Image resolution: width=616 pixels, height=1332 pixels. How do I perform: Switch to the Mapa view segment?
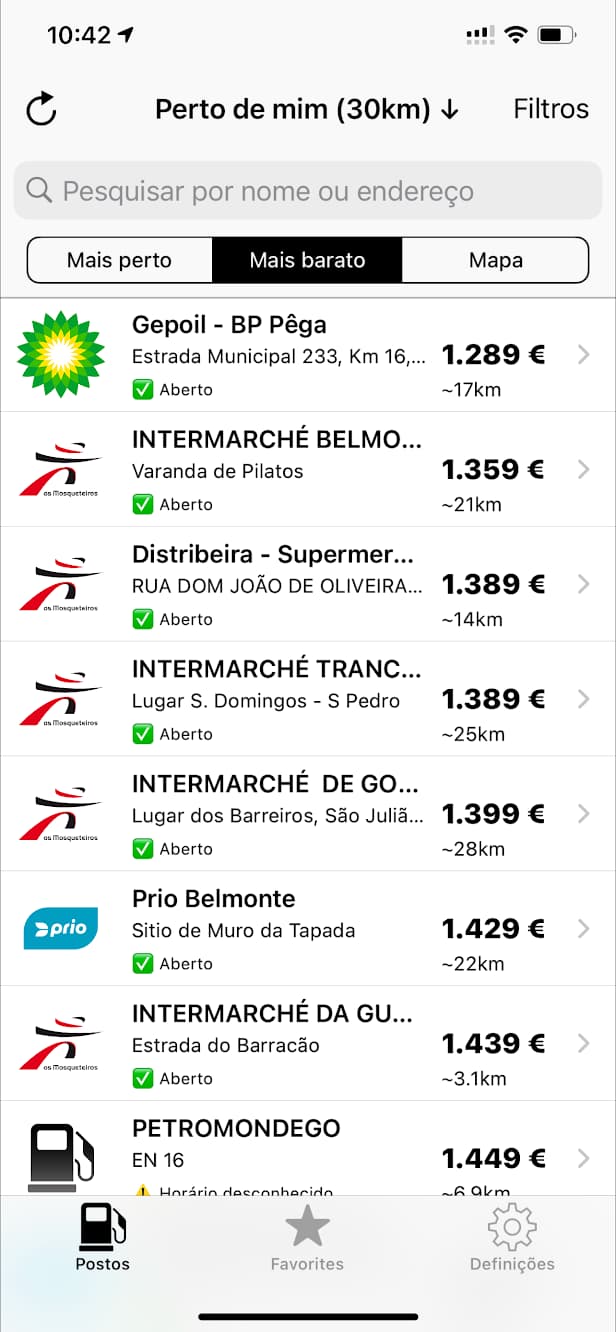495,261
